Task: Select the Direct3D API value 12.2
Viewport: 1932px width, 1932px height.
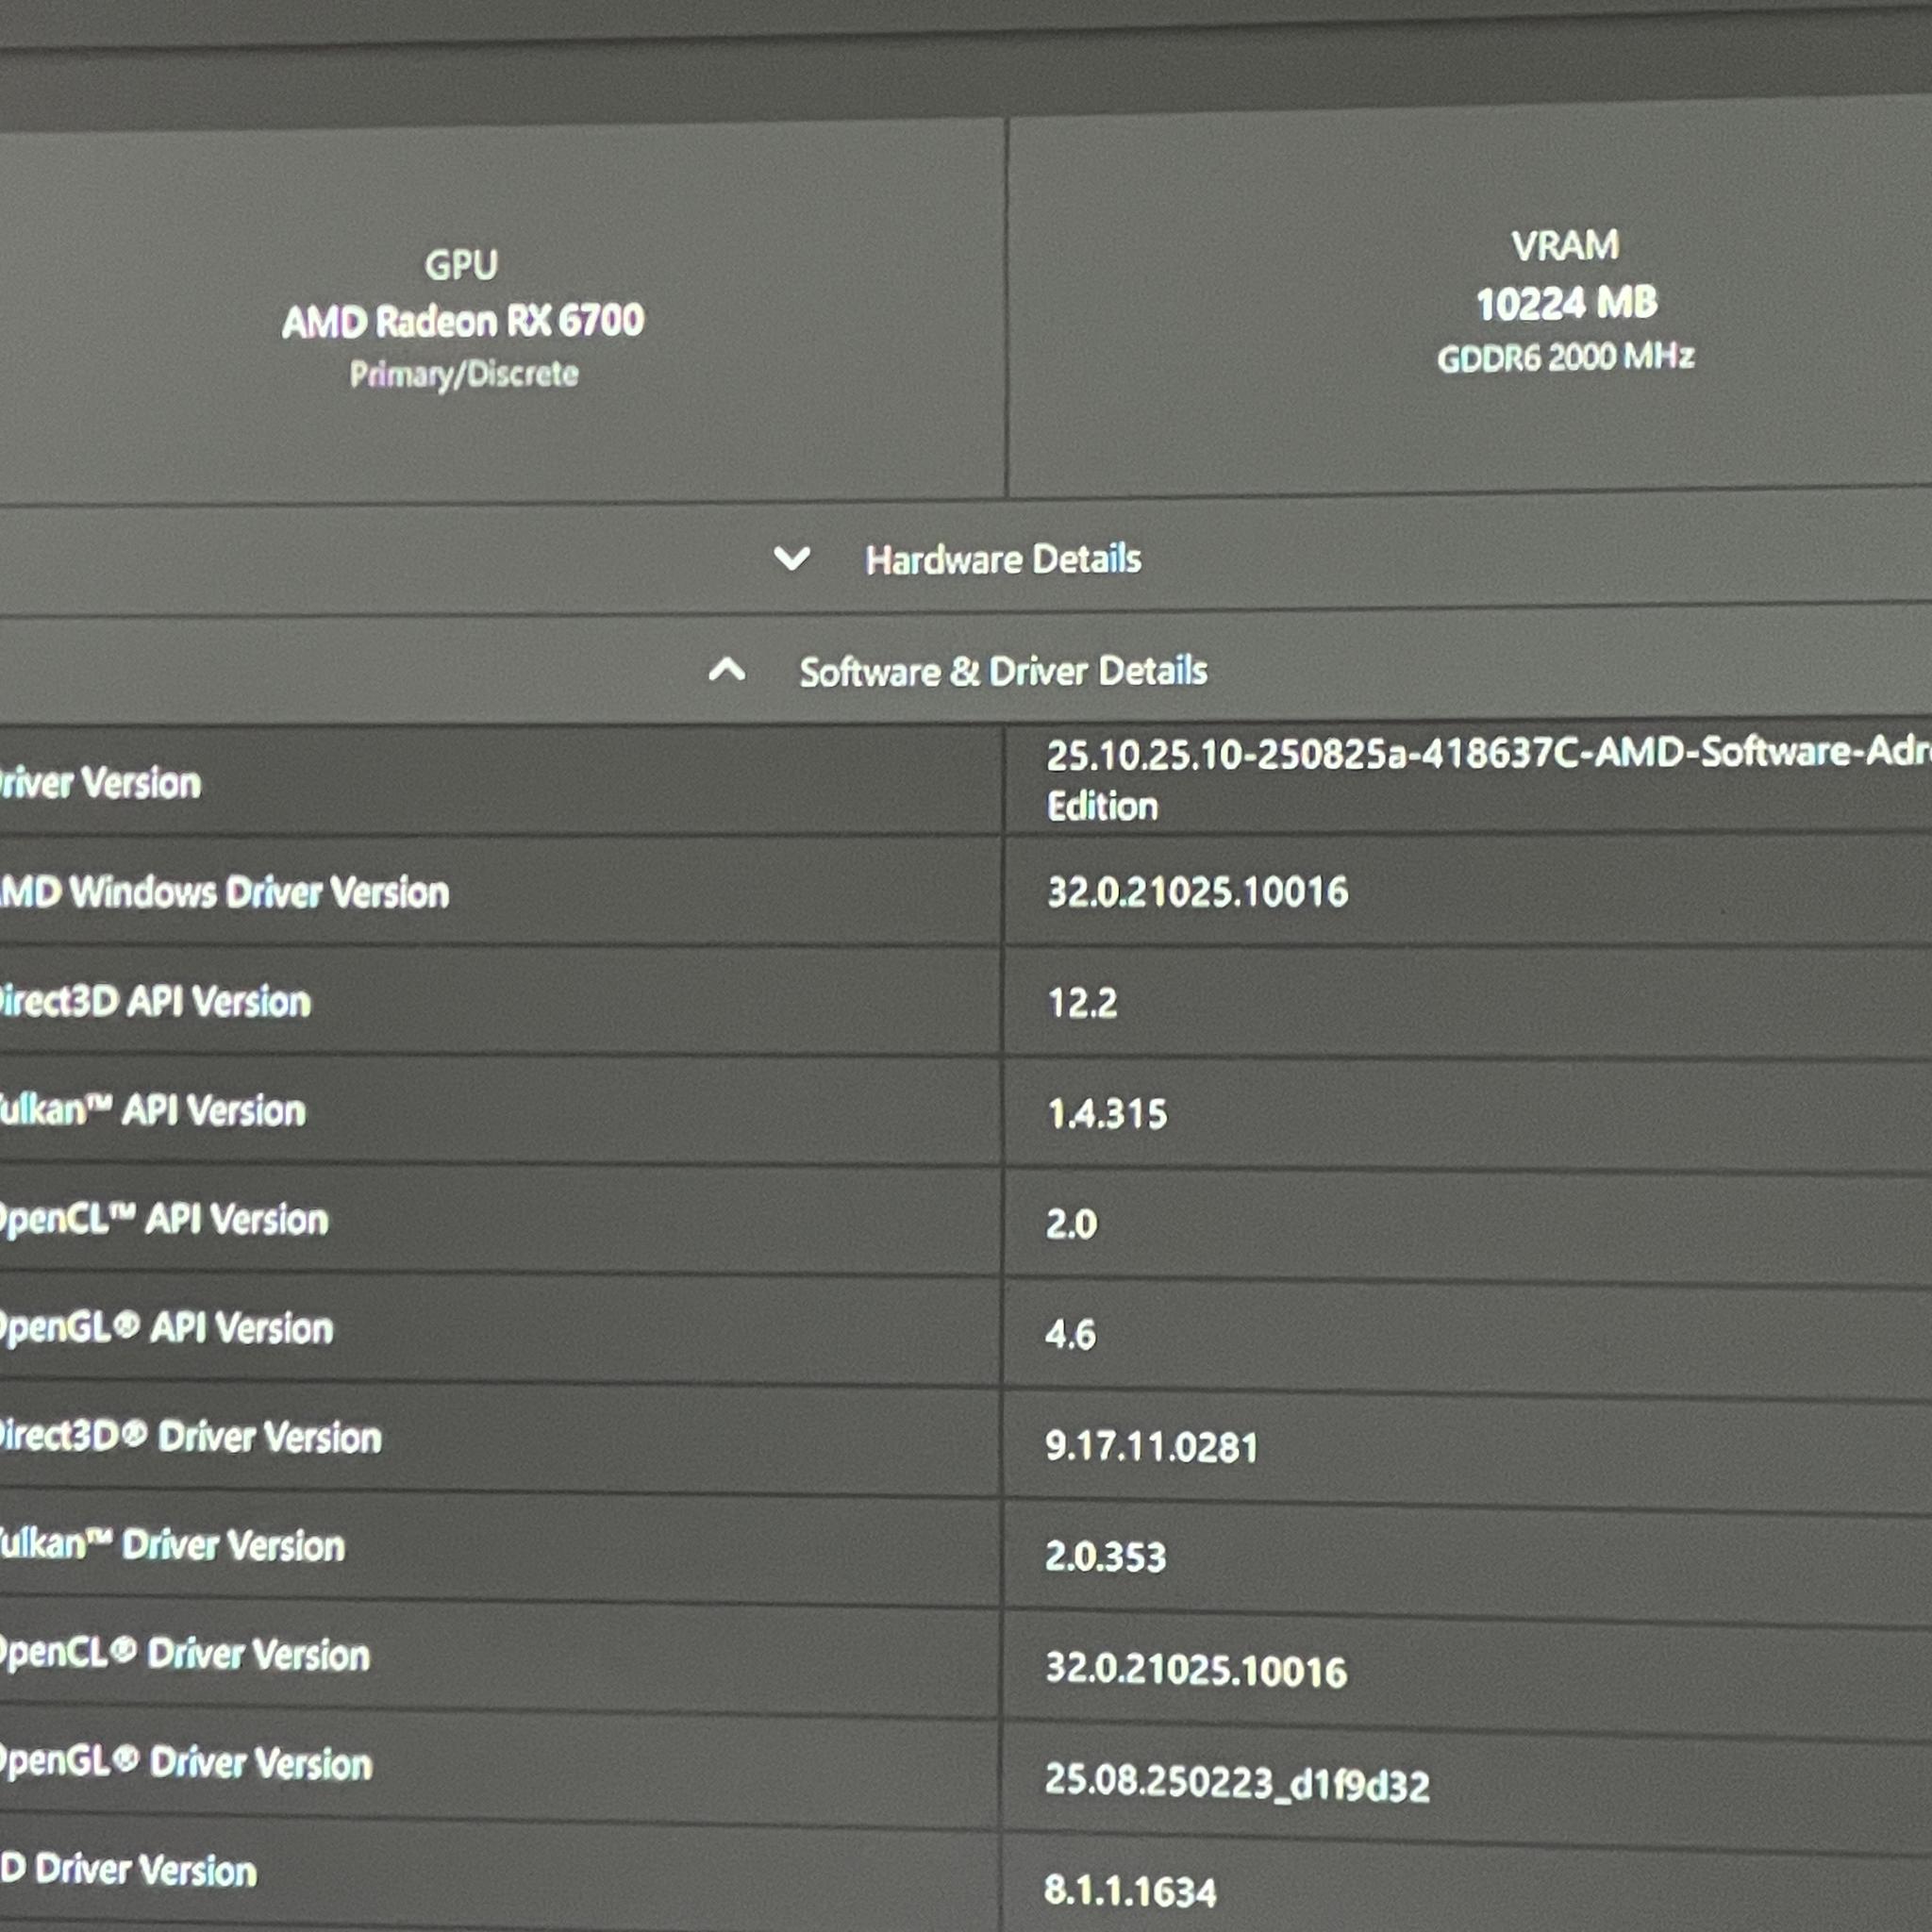Action: point(1082,1002)
